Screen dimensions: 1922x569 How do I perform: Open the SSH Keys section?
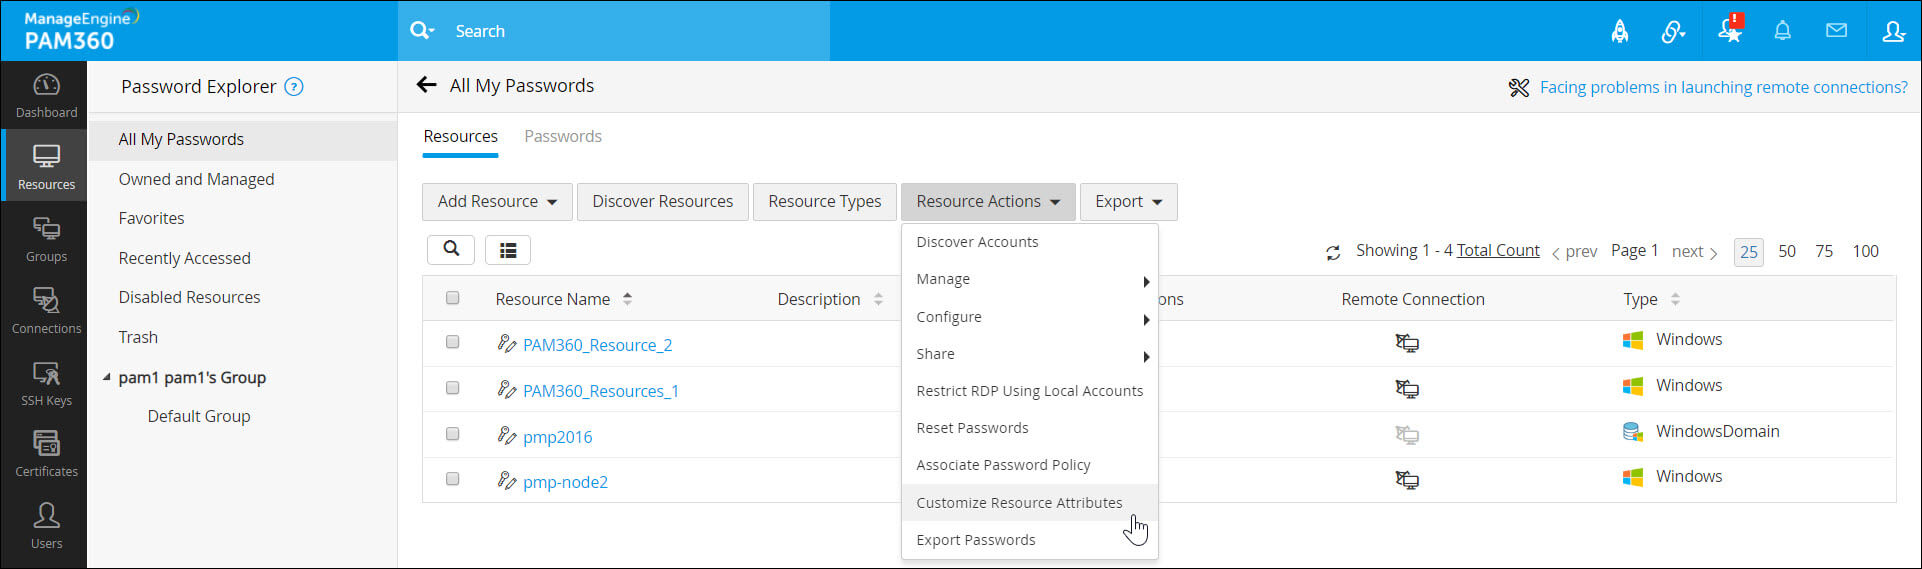[46, 384]
